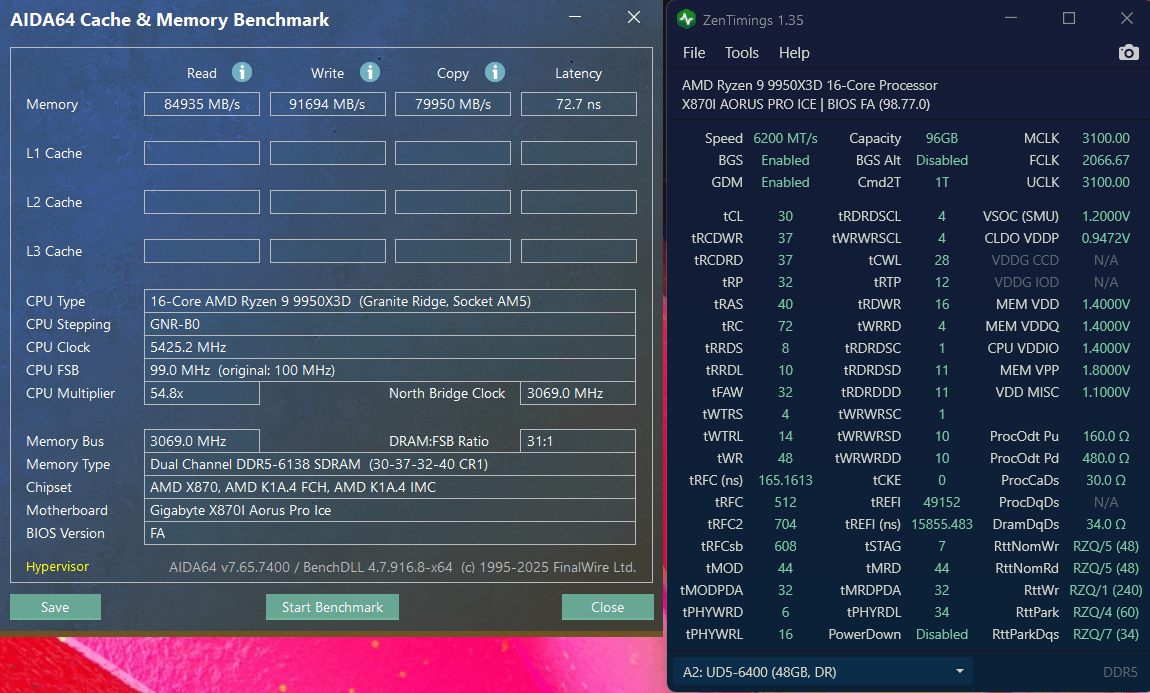Click the RttPark value RZQ/4 (60)
Image resolution: width=1150 pixels, height=693 pixels.
pos(1106,612)
